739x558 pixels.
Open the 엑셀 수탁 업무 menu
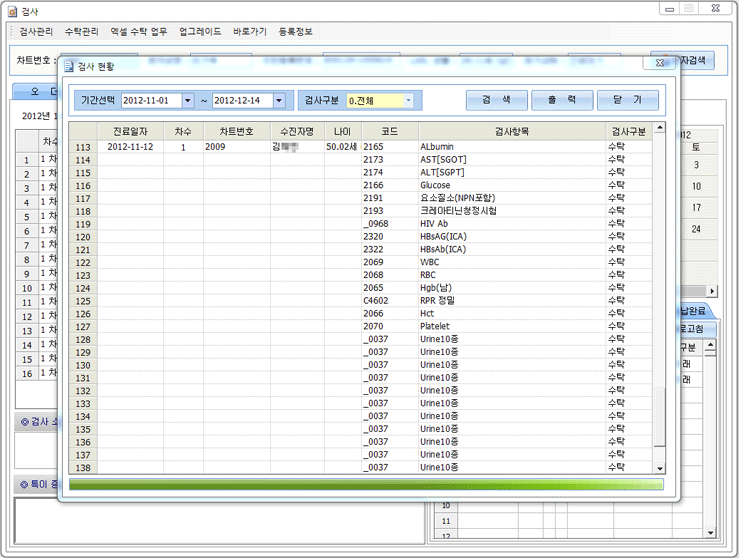139,32
